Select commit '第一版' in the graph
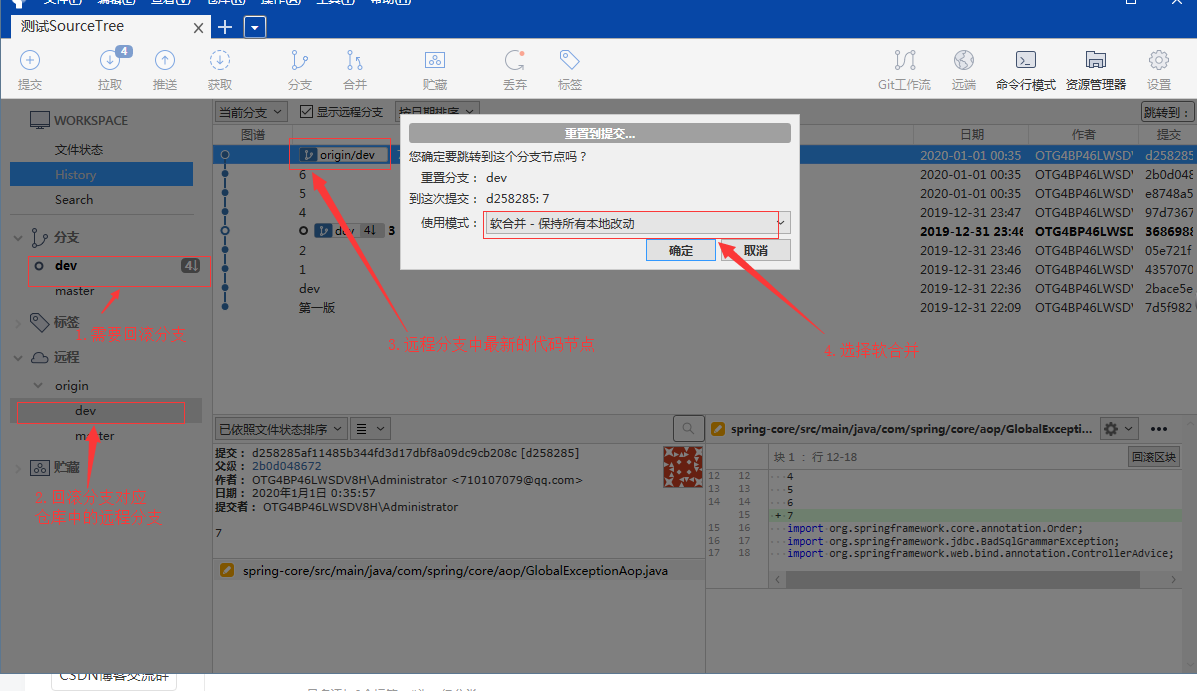Viewport: 1197px width, 691px height. tap(317, 308)
